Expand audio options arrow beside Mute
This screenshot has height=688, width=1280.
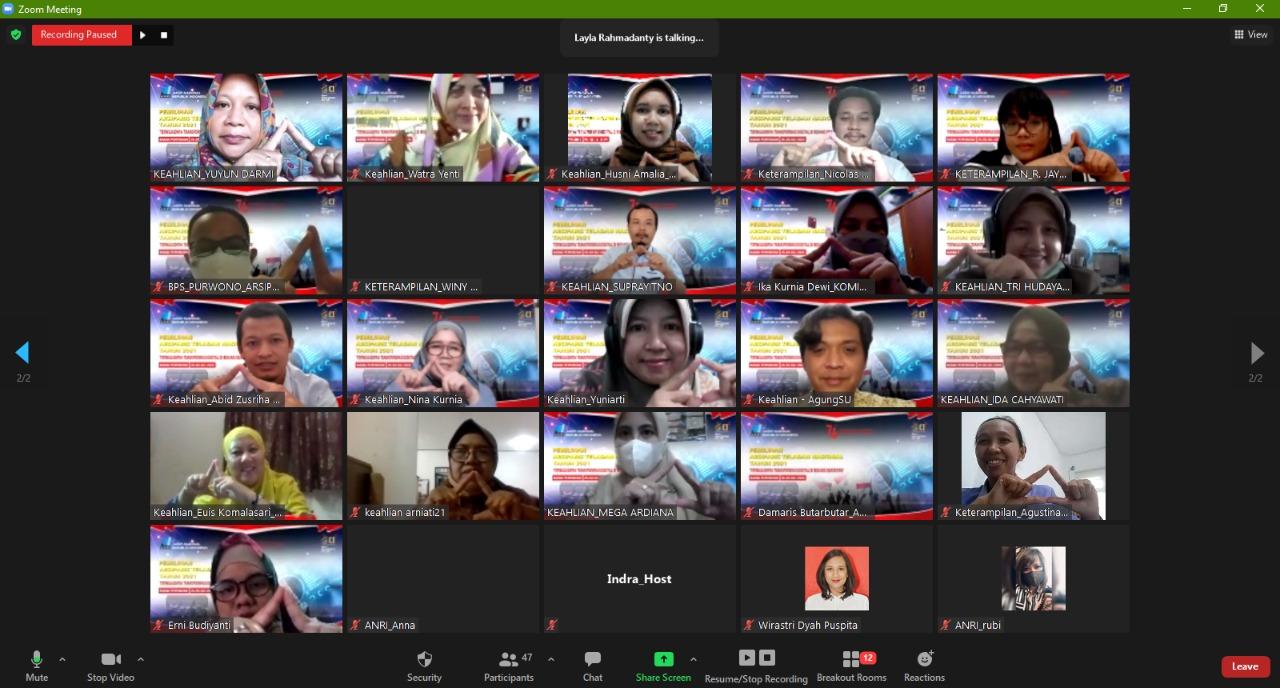62,659
